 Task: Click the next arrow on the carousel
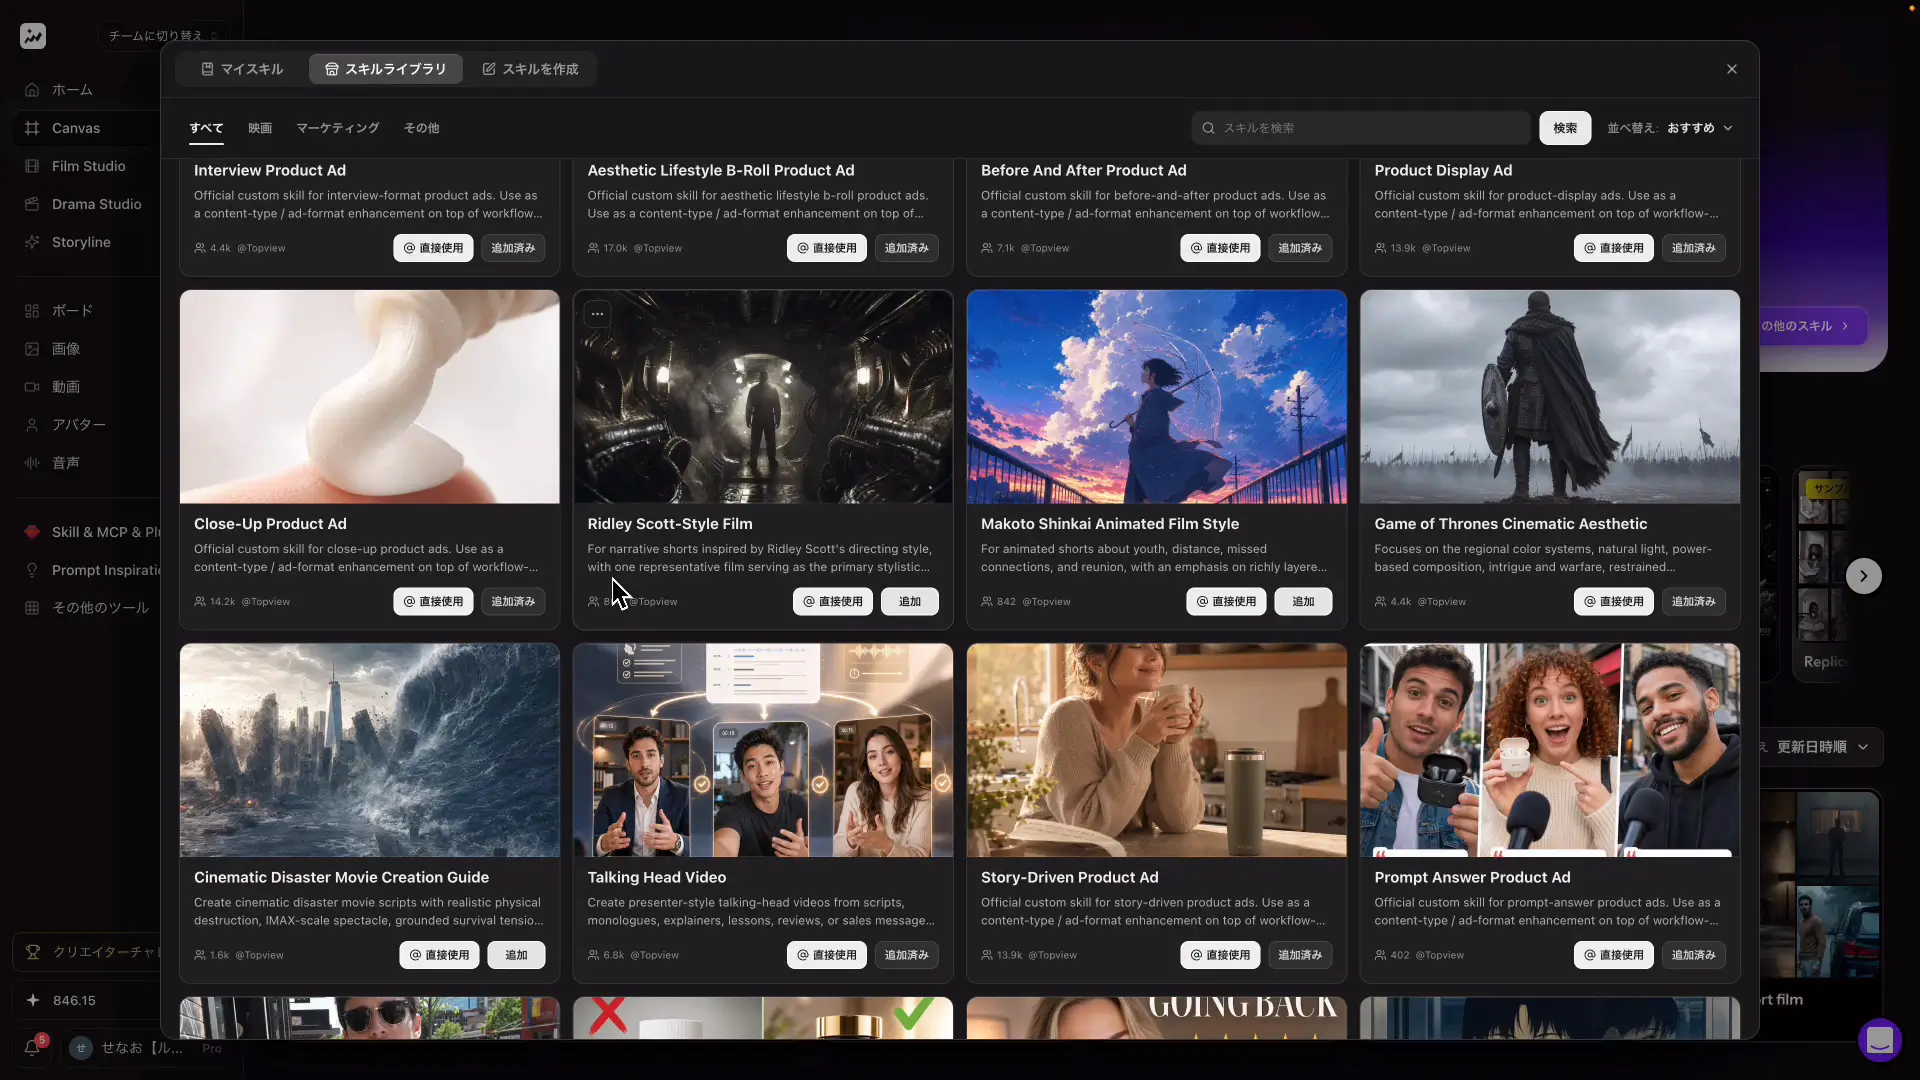pos(1863,576)
